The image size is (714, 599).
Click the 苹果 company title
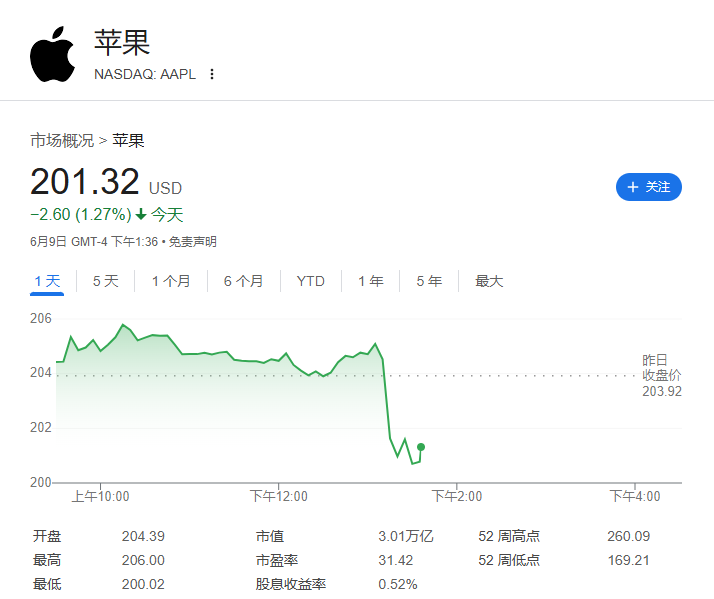click(x=122, y=42)
